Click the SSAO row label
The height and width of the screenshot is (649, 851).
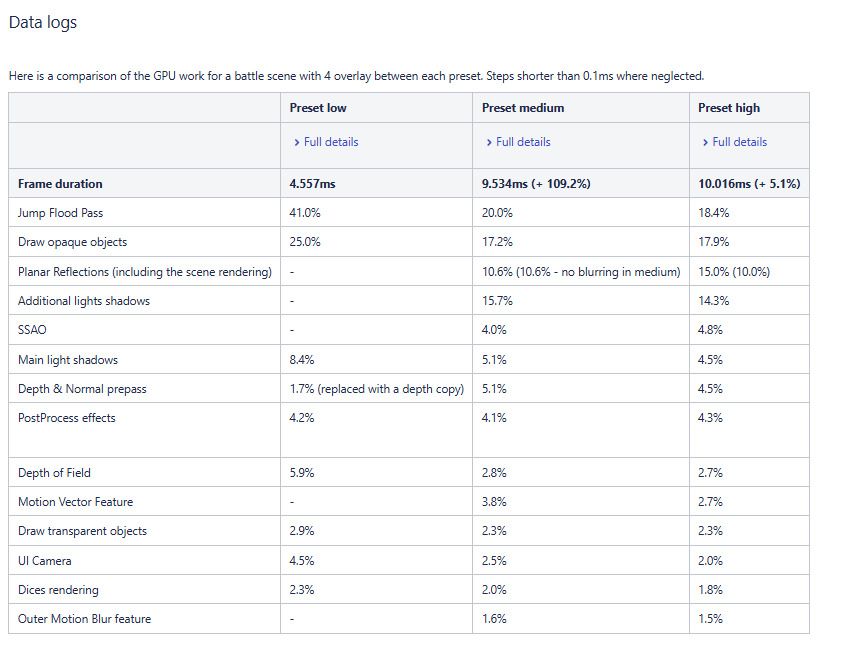pos(31,329)
